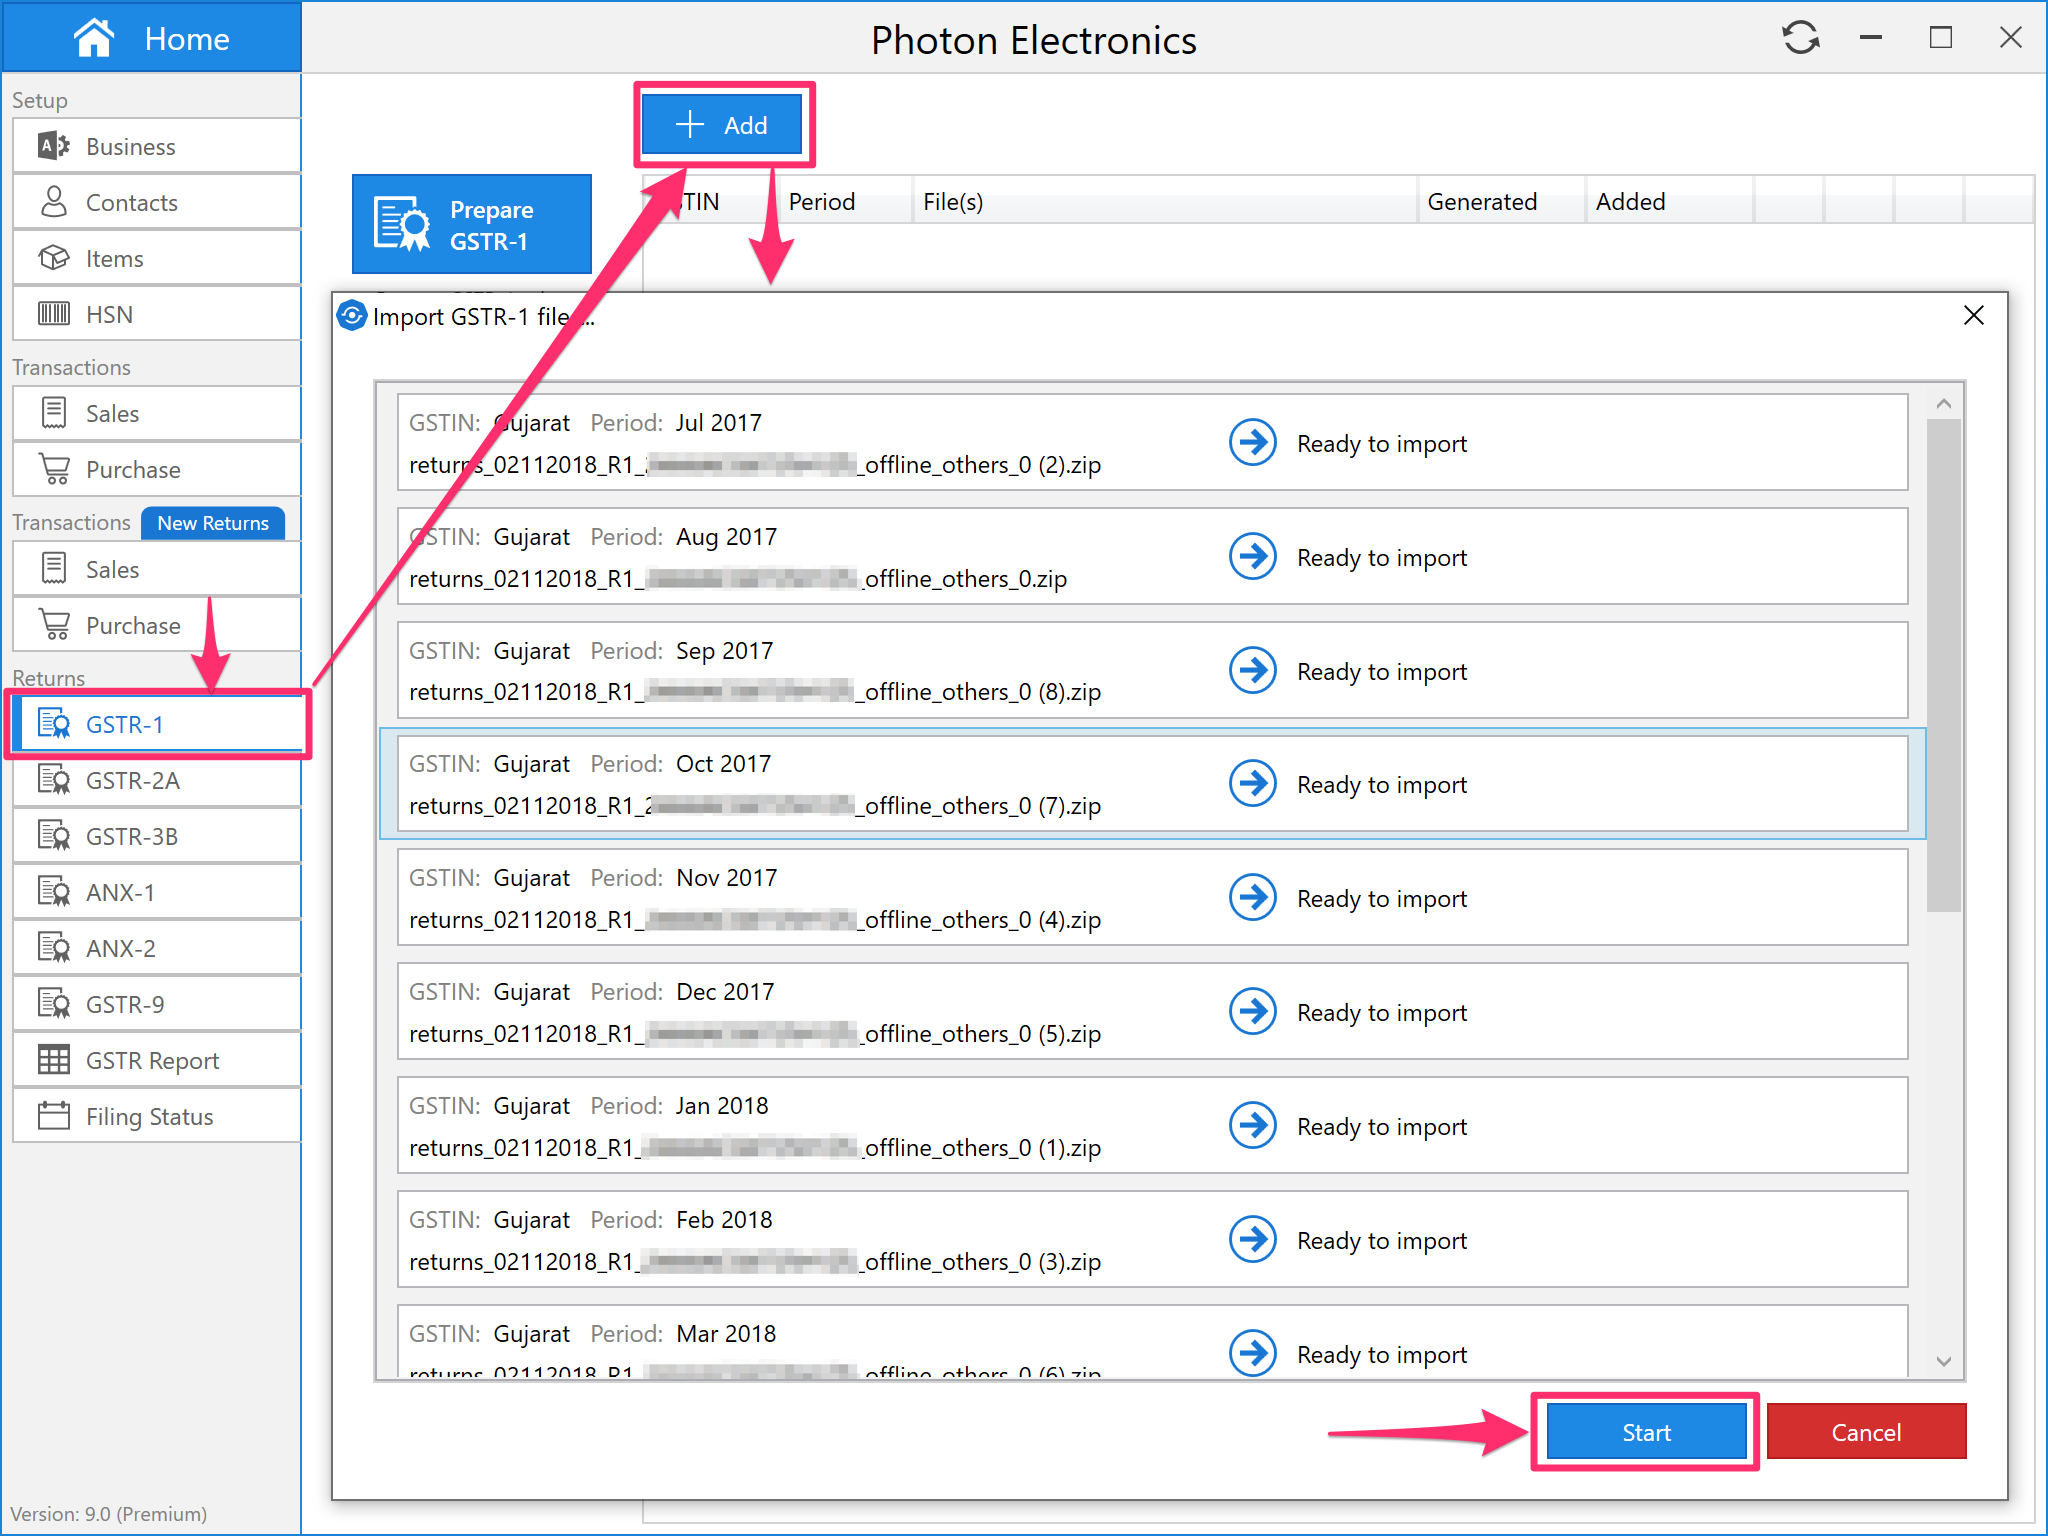This screenshot has height=1536, width=2048.
Task: Click the Add button with plus sign
Action: pos(722,125)
